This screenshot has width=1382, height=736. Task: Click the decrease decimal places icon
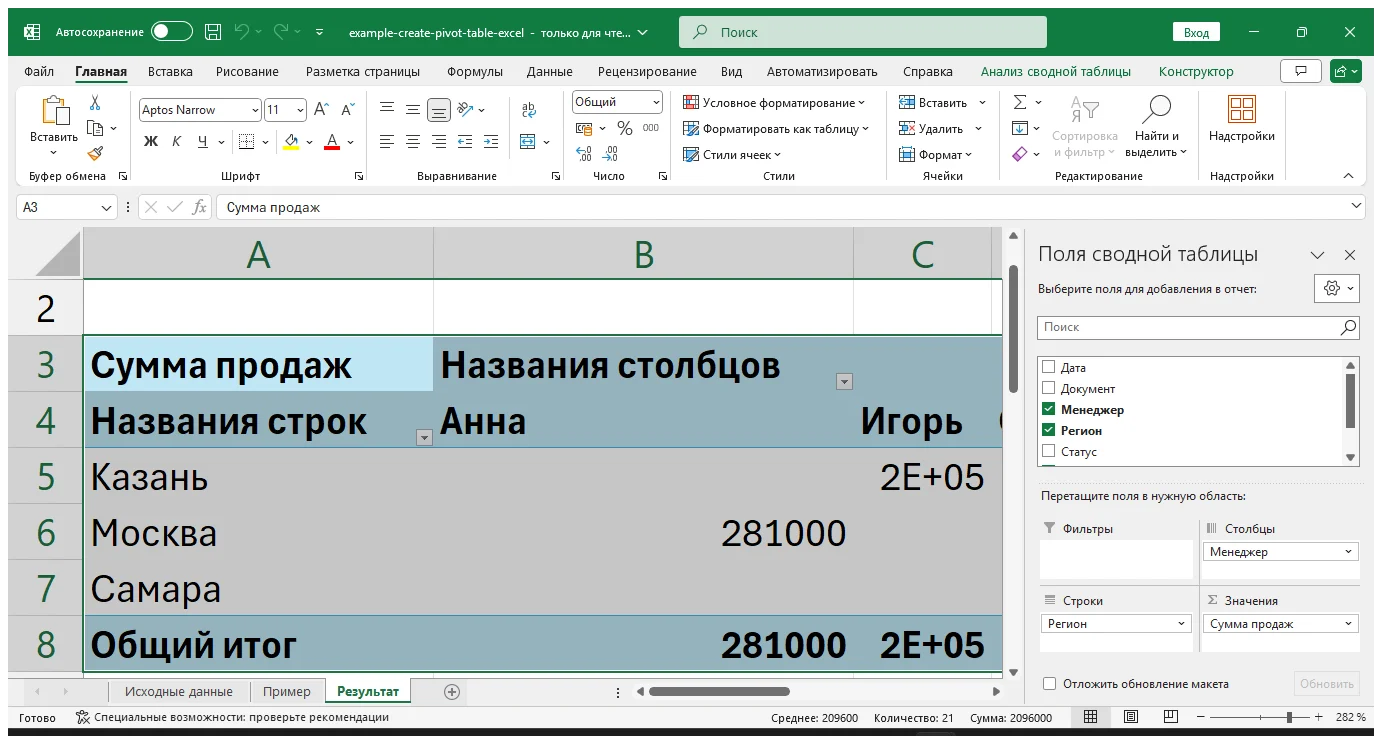[611, 154]
